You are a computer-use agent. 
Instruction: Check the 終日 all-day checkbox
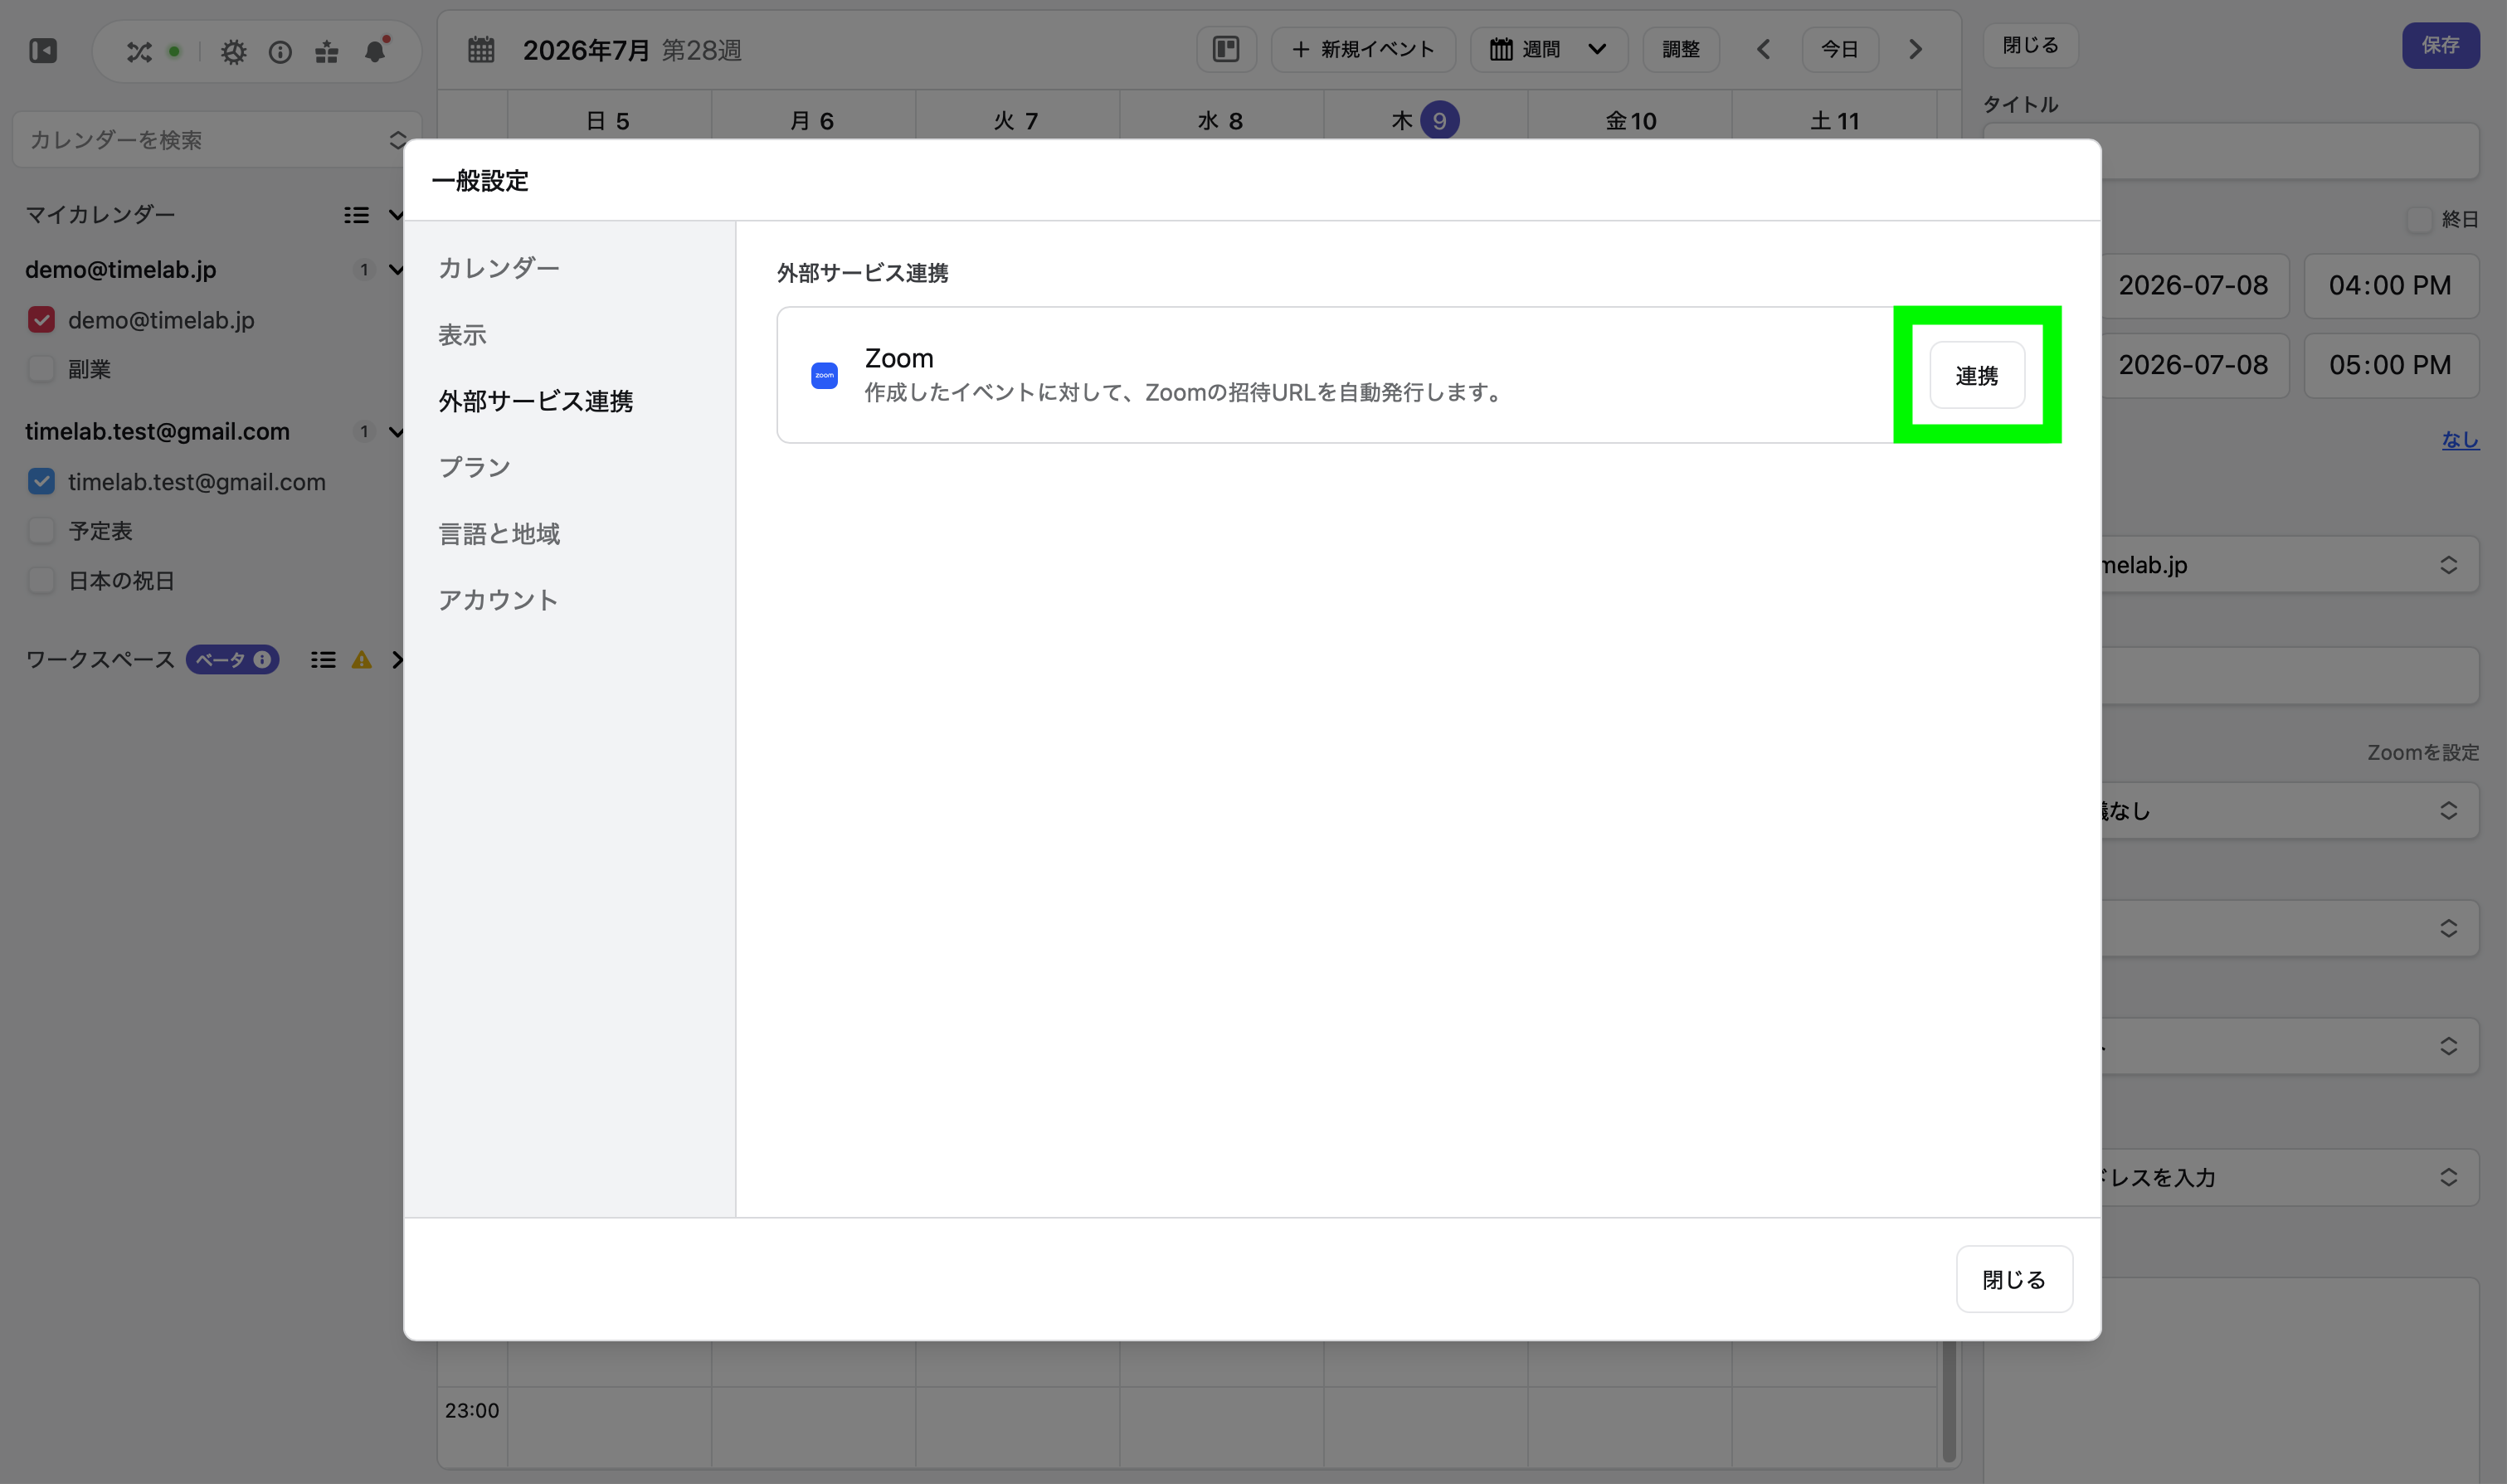pyautogui.click(x=2419, y=219)
